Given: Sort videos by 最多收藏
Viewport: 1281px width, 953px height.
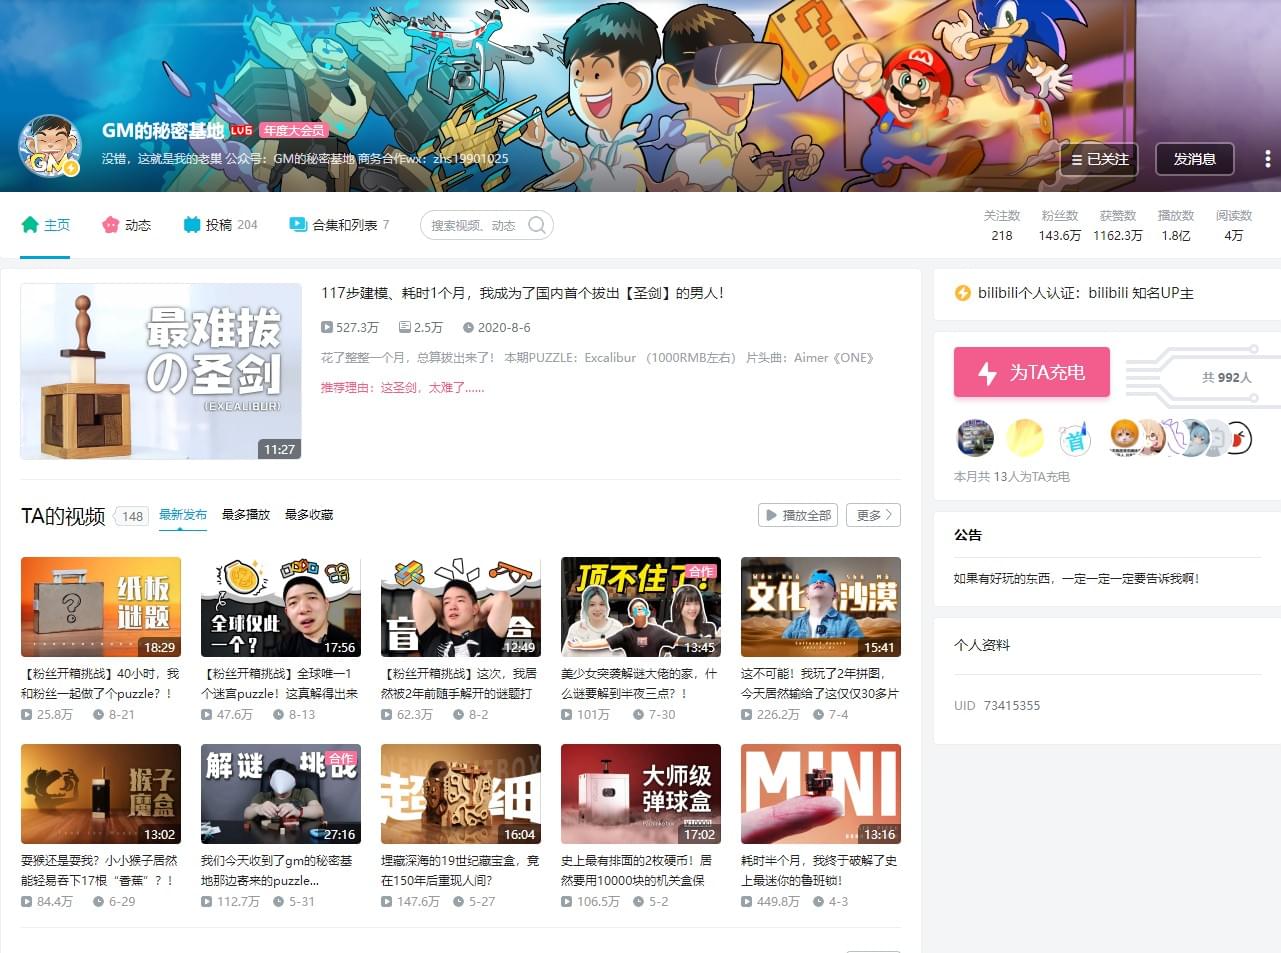Looking at the screenshot, I should (309, 515).
